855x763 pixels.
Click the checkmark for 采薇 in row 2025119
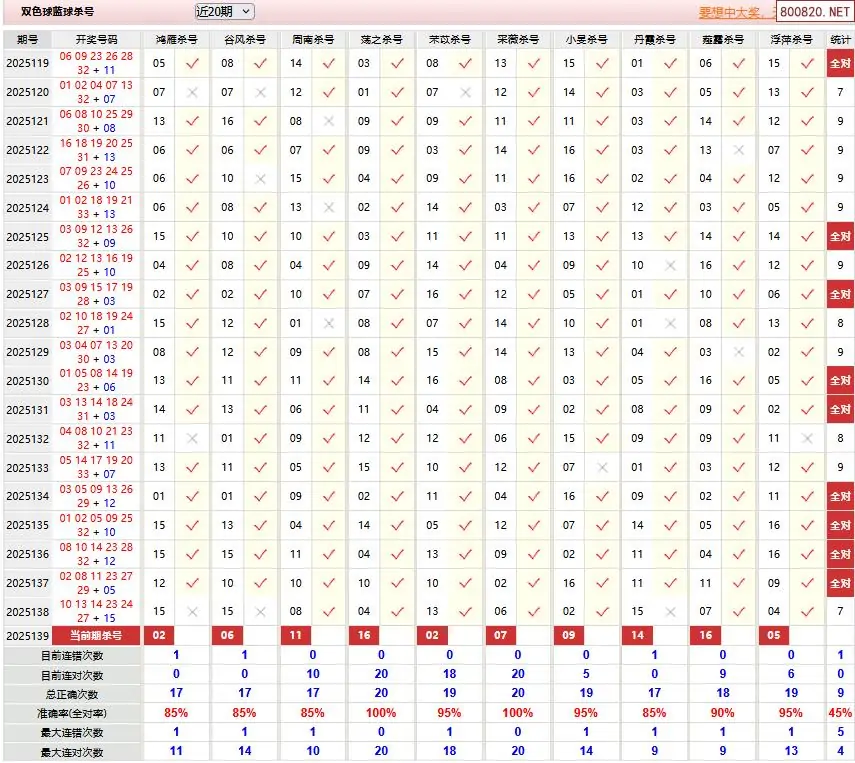tap(534, 63)
